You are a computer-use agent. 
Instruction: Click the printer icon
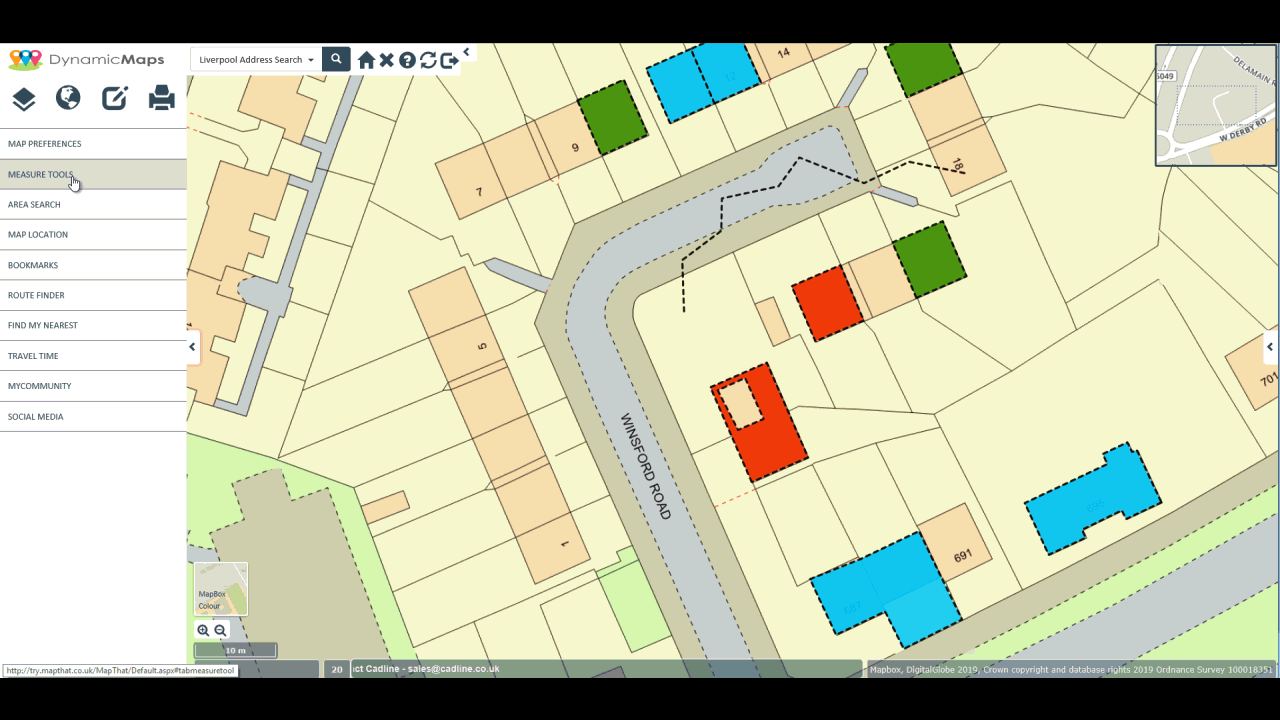point(162,97)
